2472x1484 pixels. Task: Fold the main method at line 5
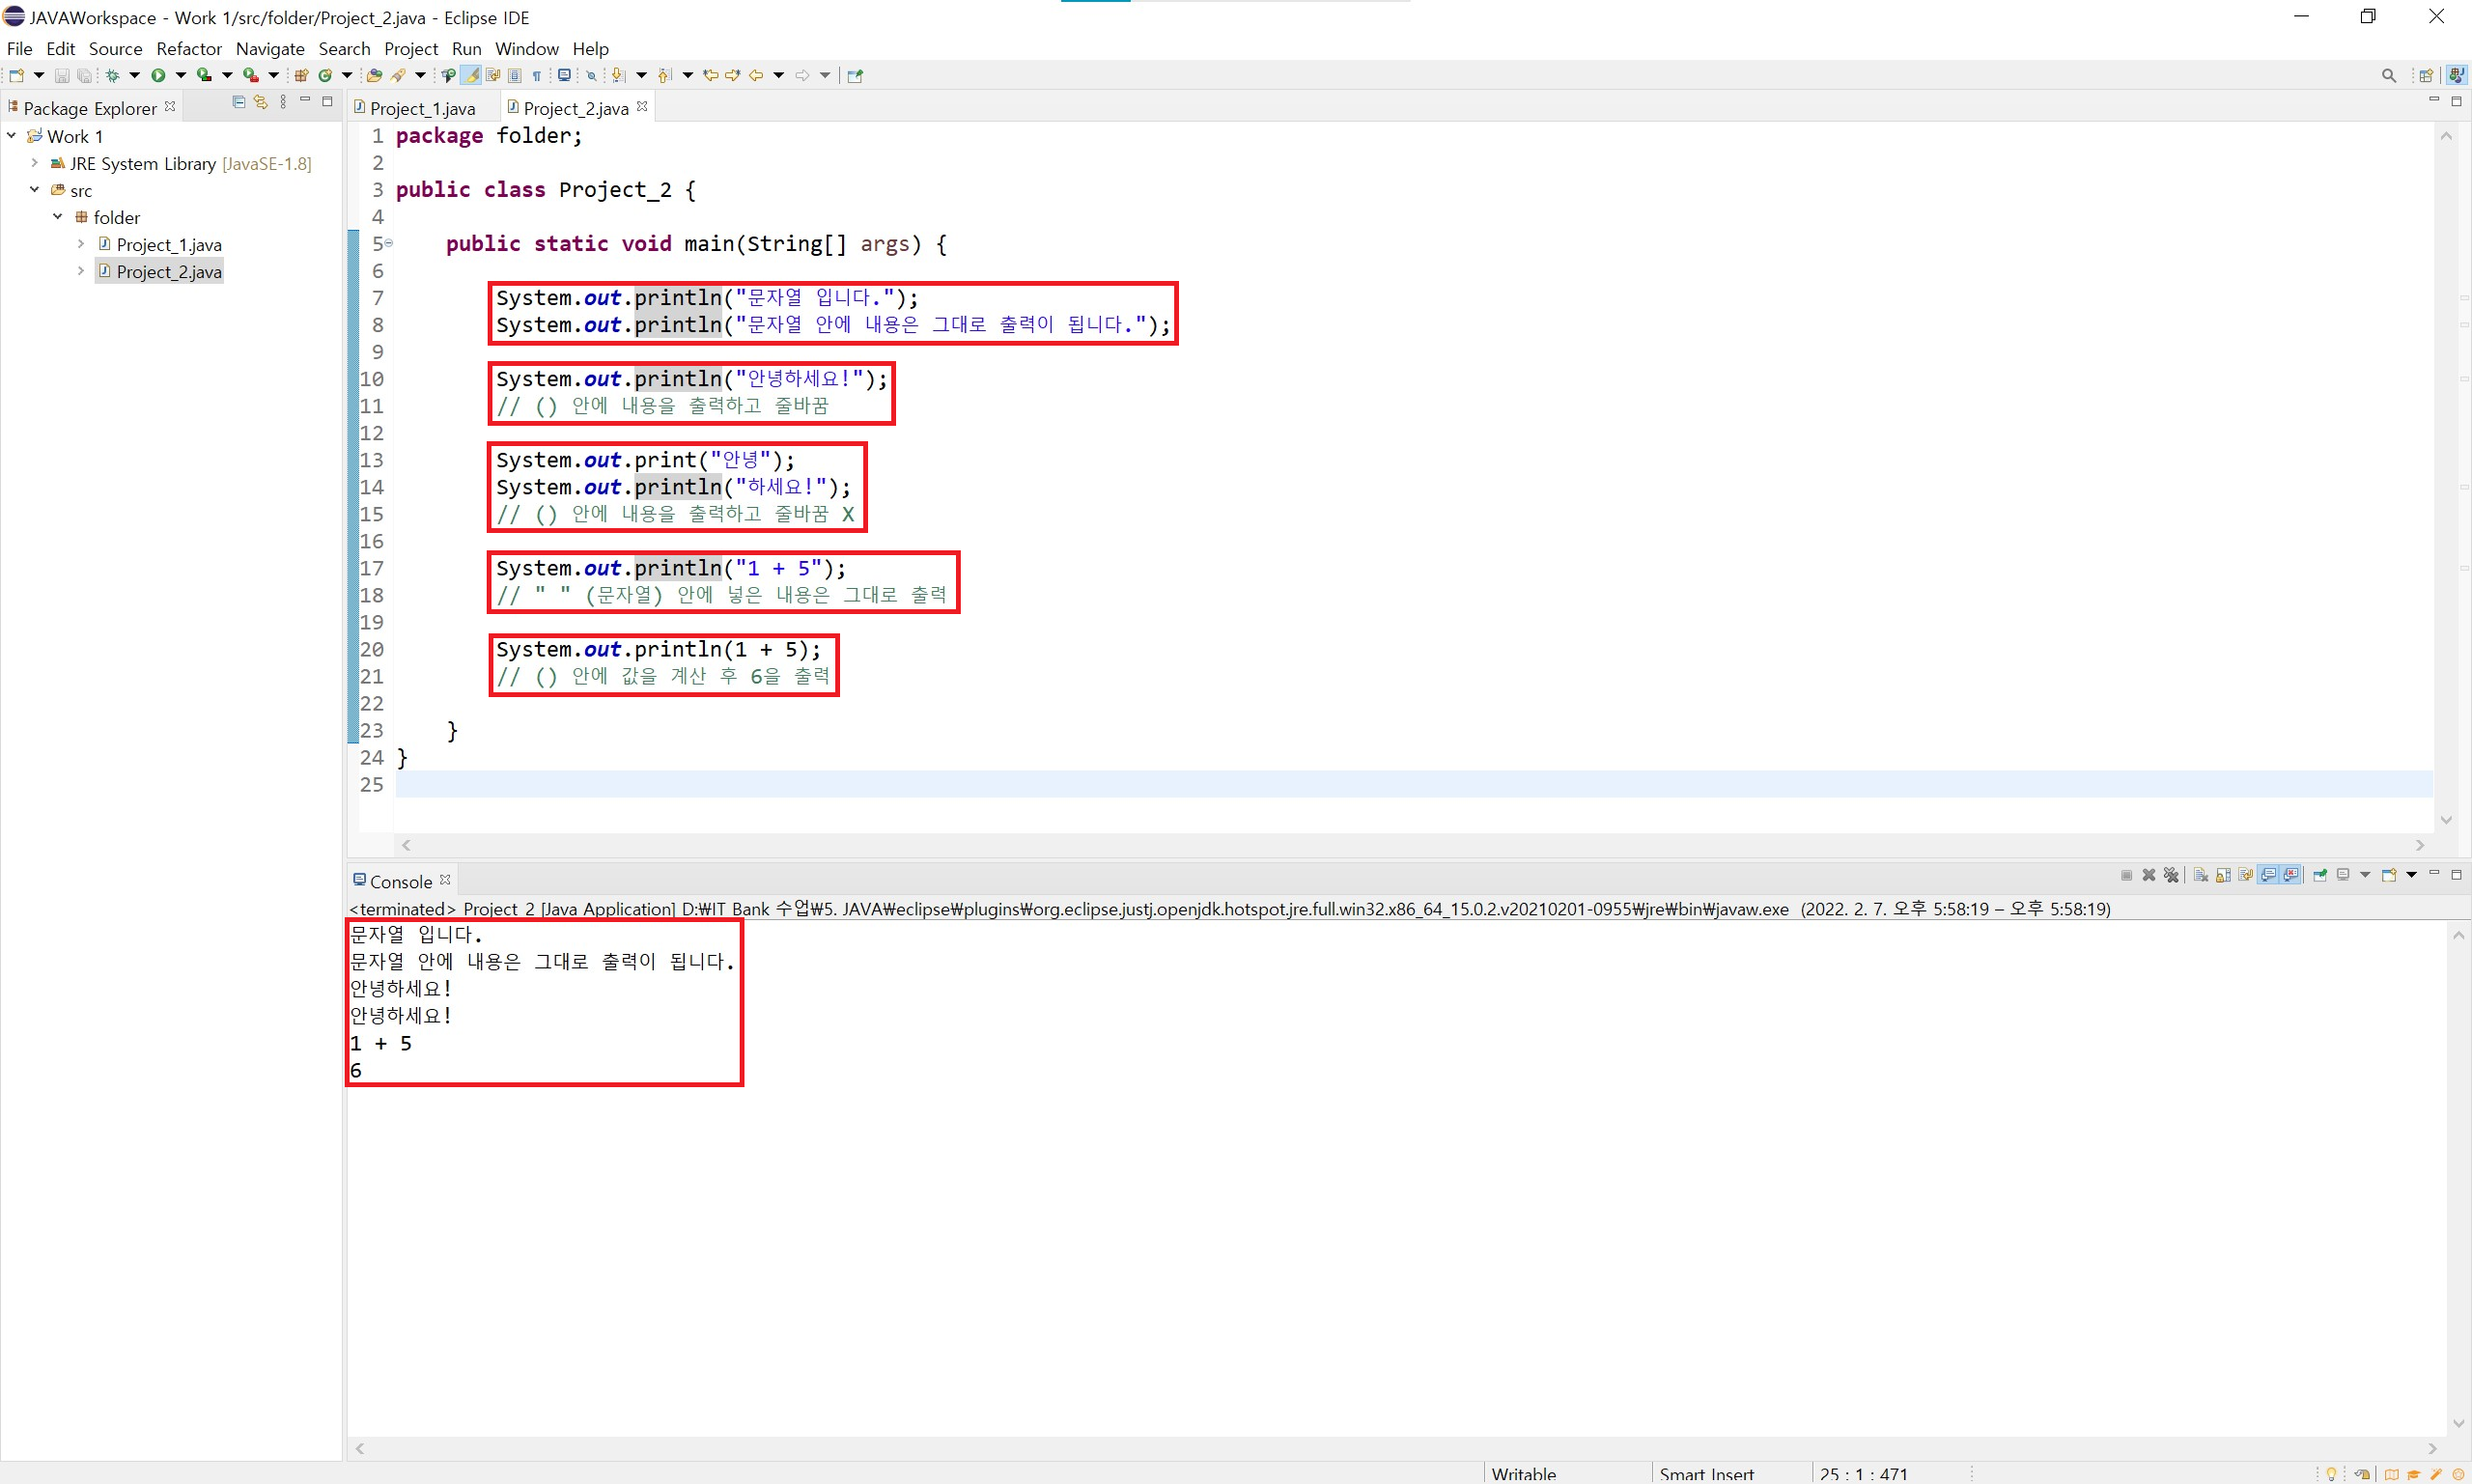click(x=389, y=243)
